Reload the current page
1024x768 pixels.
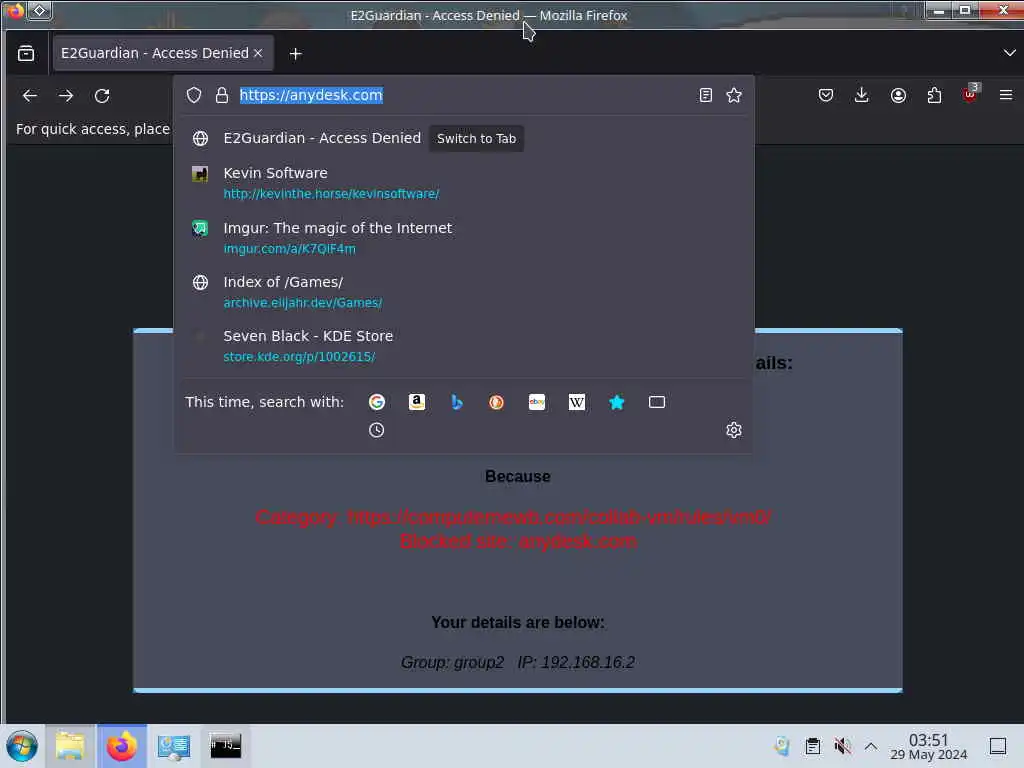click(102, 95)
